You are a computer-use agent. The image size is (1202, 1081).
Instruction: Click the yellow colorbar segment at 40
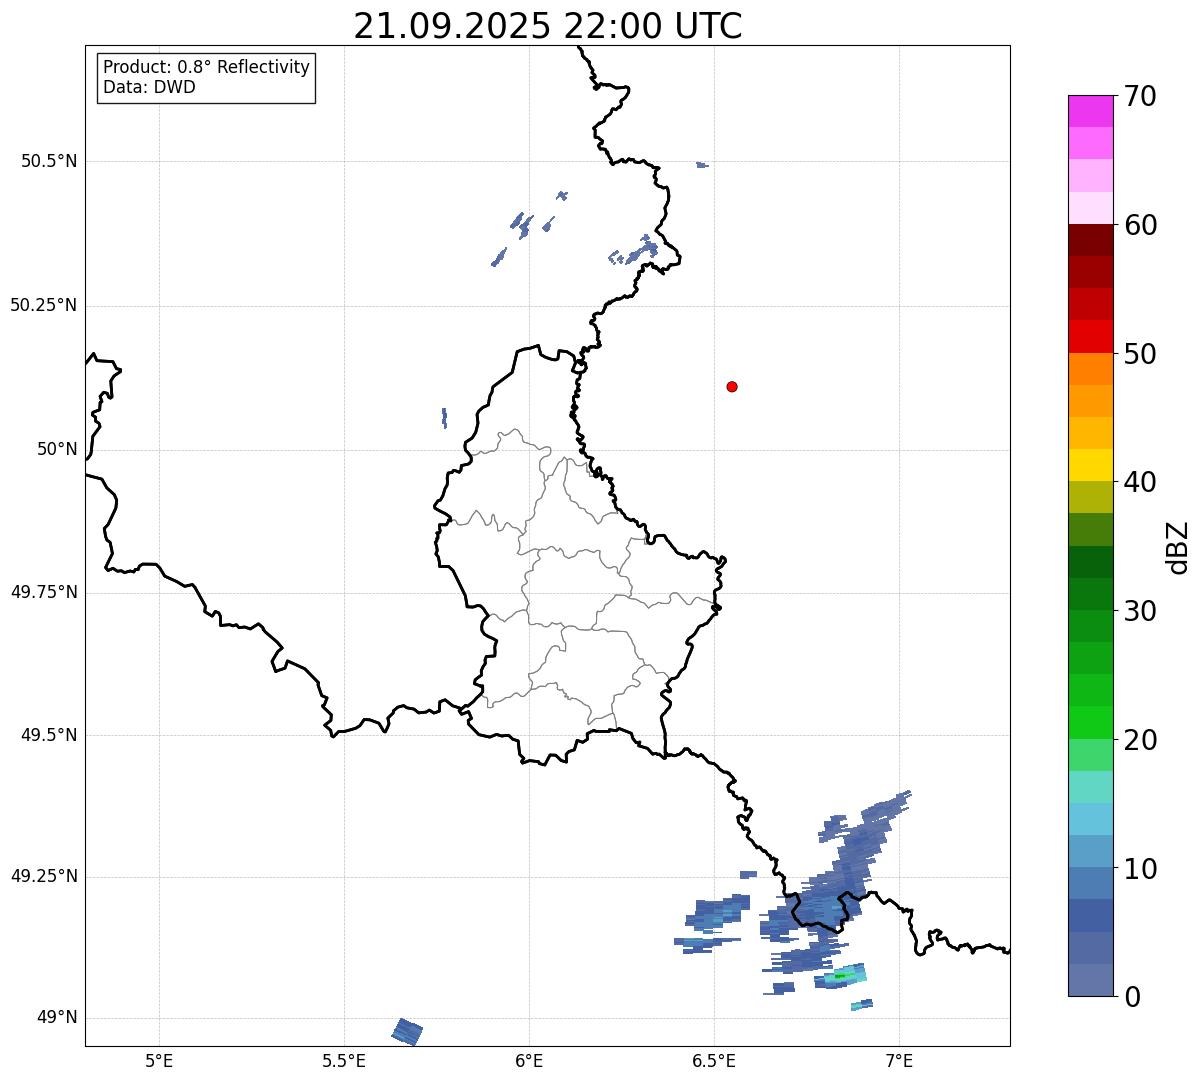pyautogui.click(x=1090, y=466)
